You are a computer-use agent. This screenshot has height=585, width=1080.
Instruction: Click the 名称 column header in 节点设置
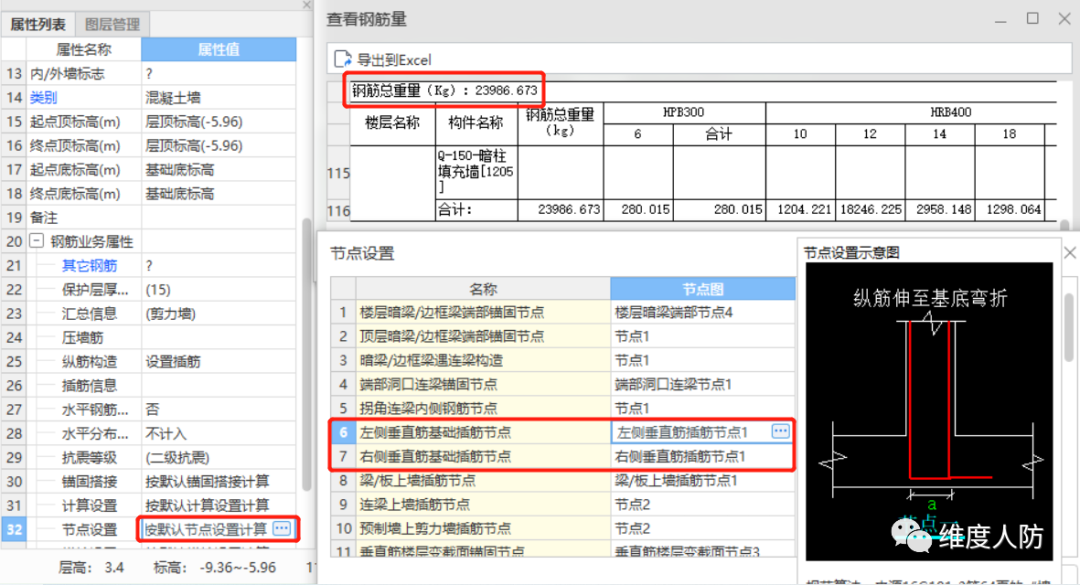[483, 289]
